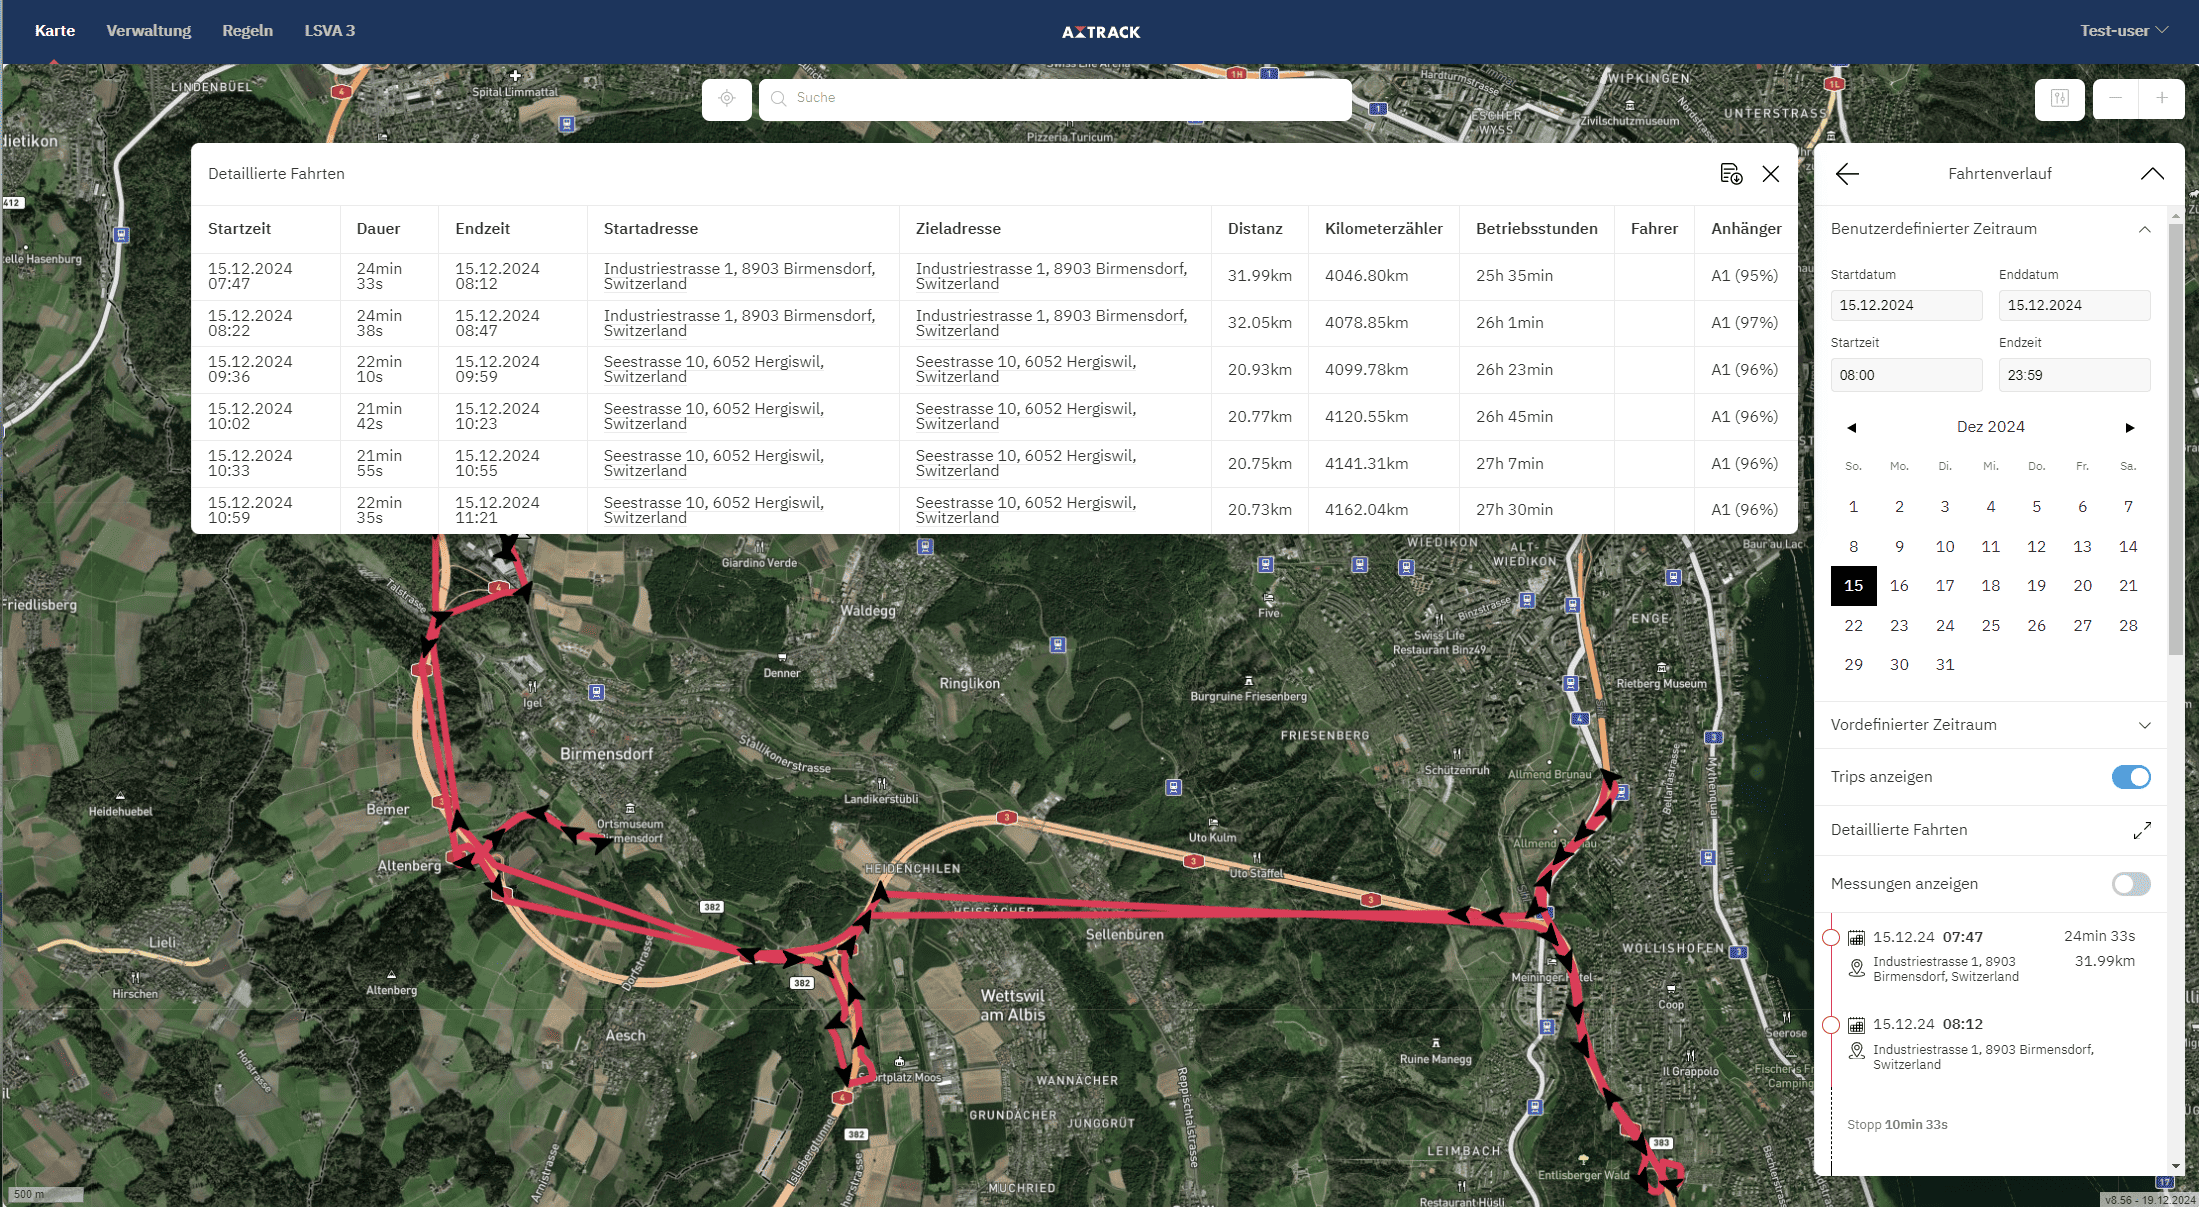Click the export report icon in Detaillierte Fahrten
Screen dimensions: 2199x1207
point(1731,174)
